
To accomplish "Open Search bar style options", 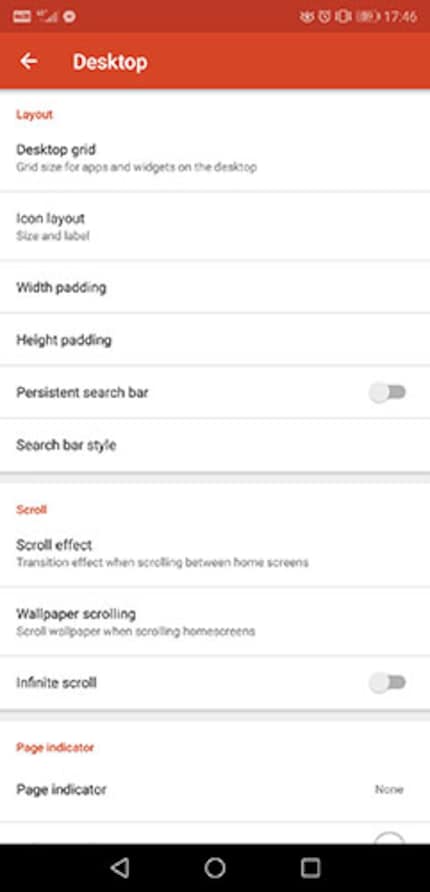I will (215, 445).
